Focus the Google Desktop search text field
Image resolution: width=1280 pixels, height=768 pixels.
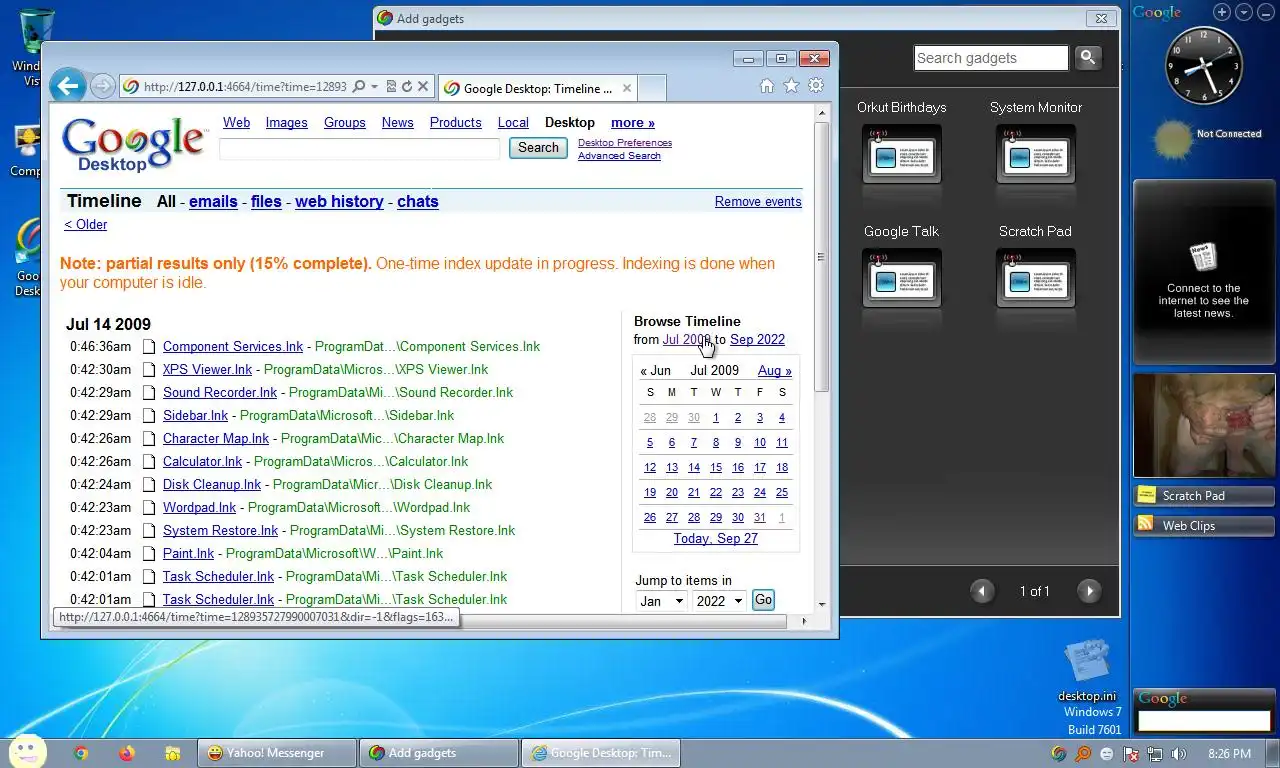tap(359, 149)
